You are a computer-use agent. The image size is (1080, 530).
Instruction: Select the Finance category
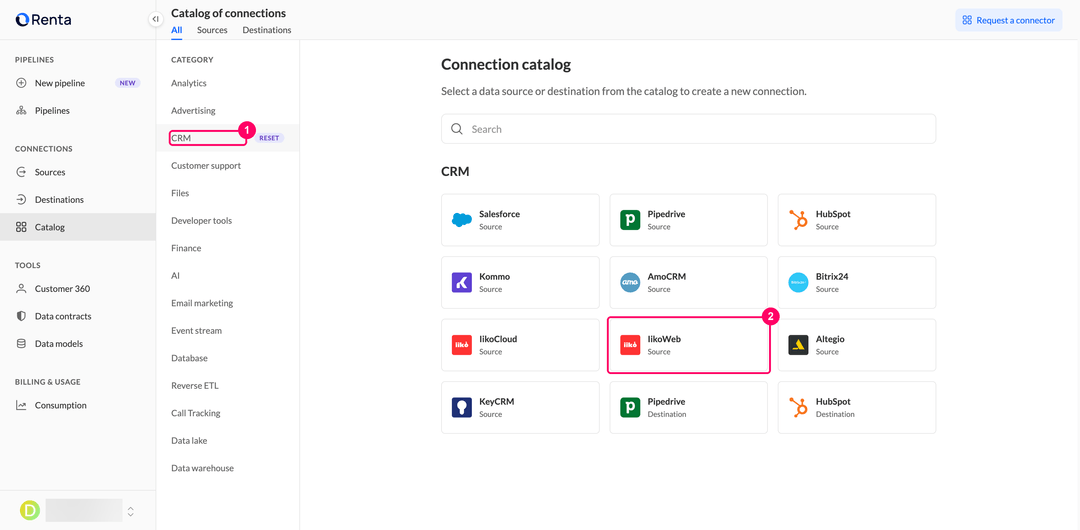(186, 248)
